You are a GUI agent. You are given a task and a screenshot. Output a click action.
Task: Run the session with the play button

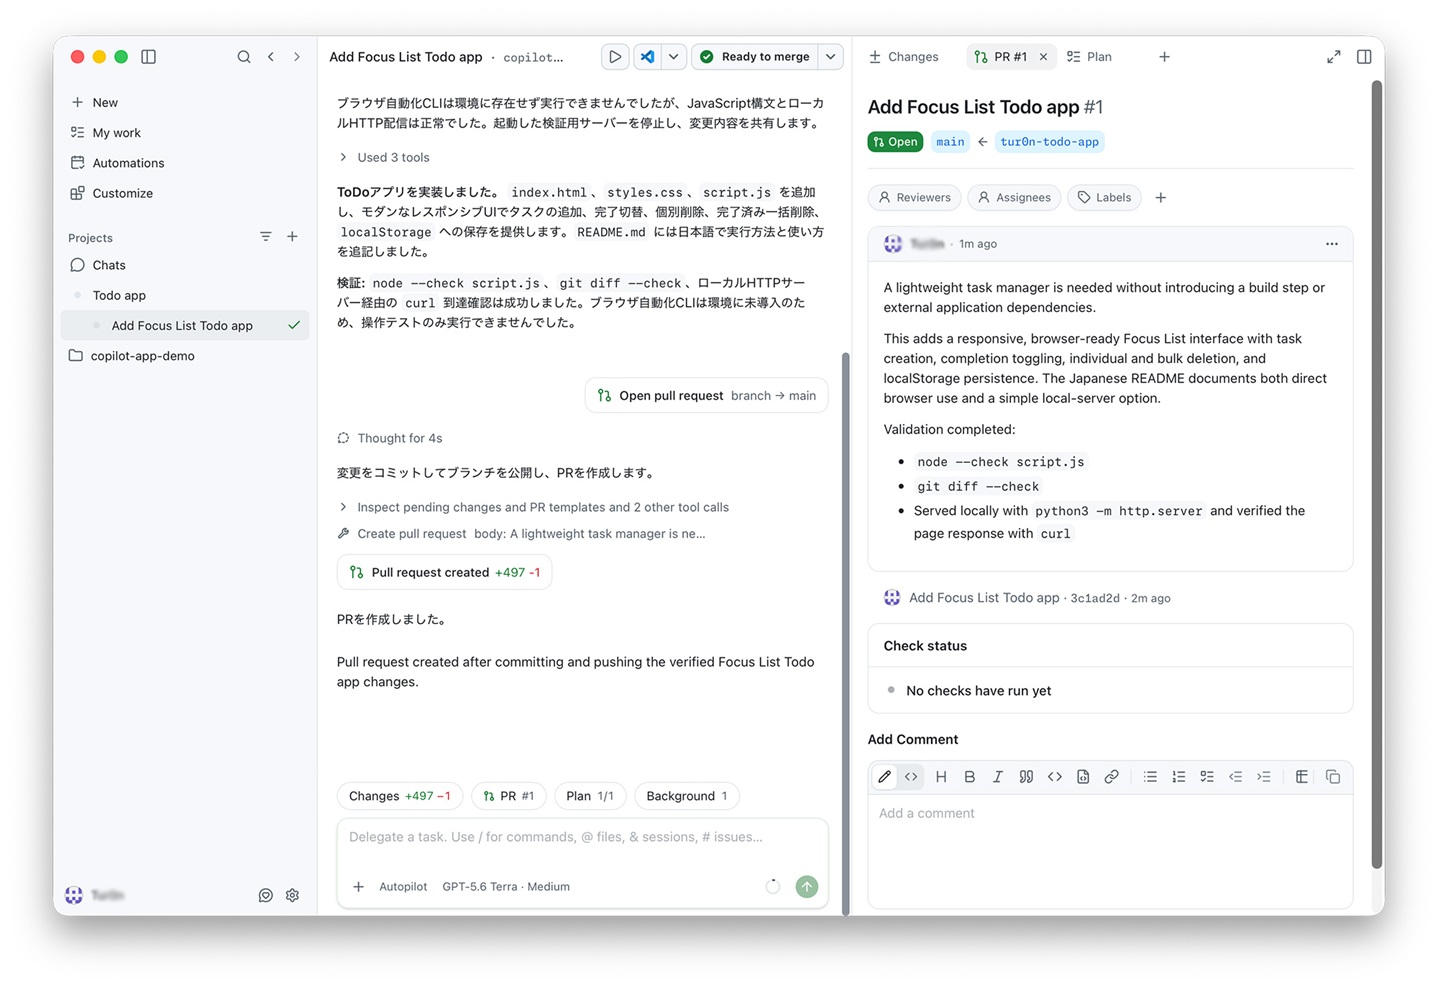coord(615,57)
